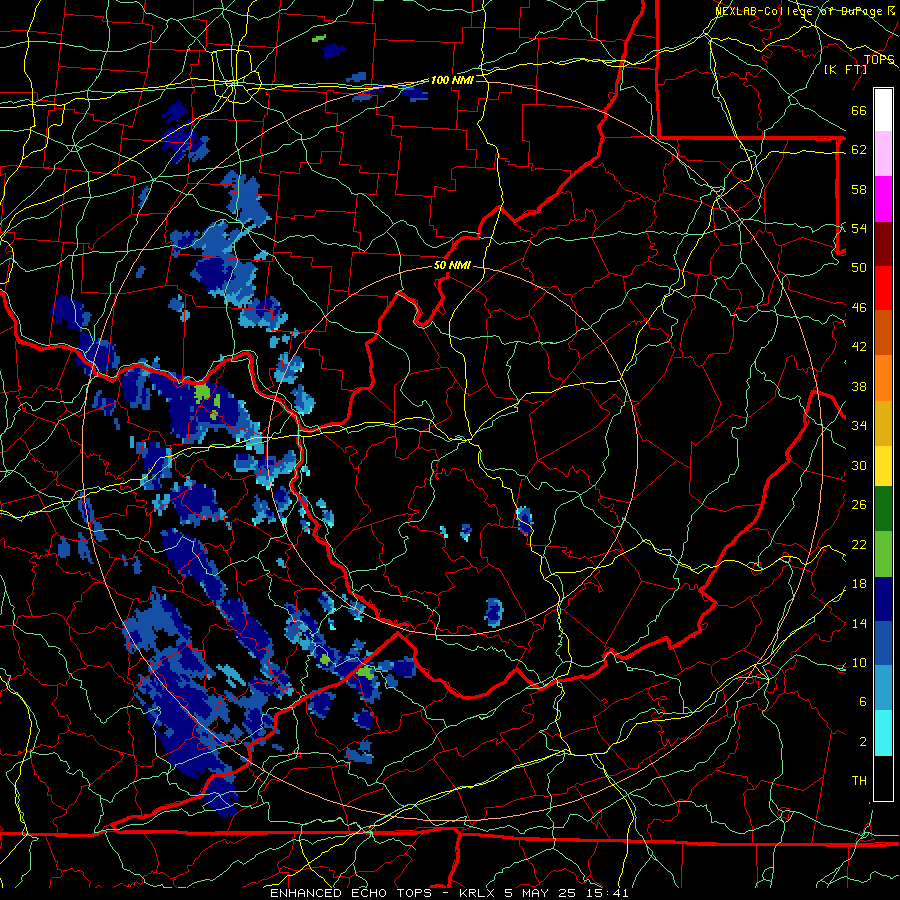Image resolution: width=900 pixels, height=900 pixels.
Task: Click the medium blue legend swatch
Action: coord(883,643)
